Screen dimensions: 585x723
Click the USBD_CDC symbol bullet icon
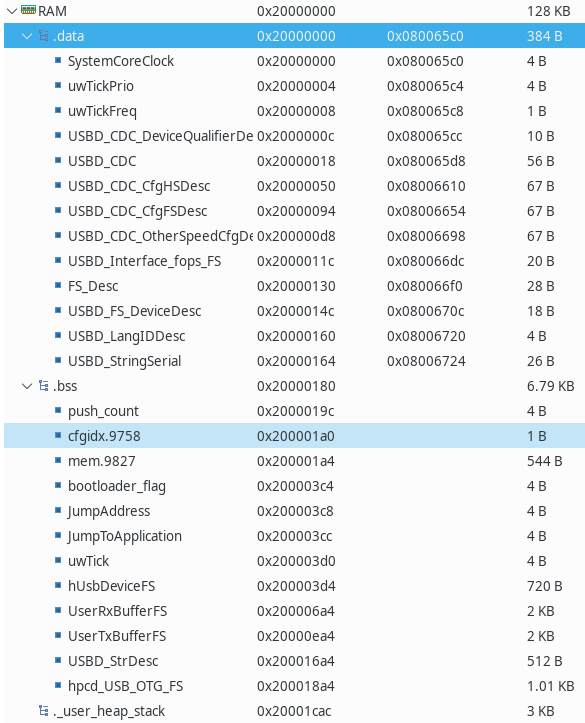click(x=58, y=160)
